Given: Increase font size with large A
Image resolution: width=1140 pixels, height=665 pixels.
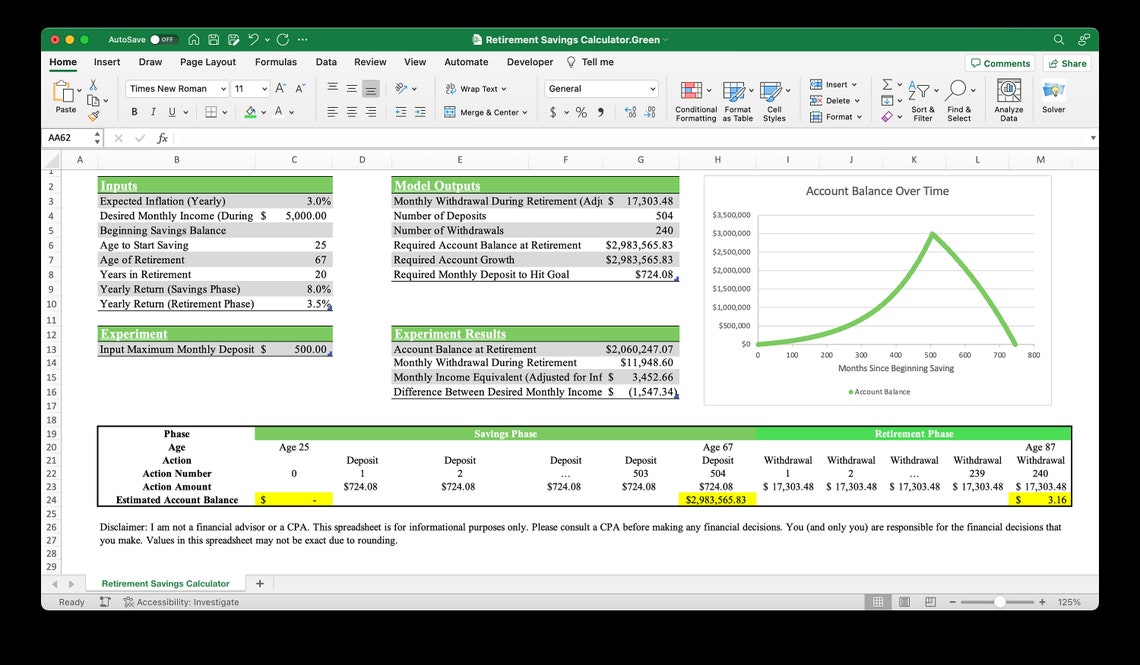Looking at the screenshot, I should 281,88.
